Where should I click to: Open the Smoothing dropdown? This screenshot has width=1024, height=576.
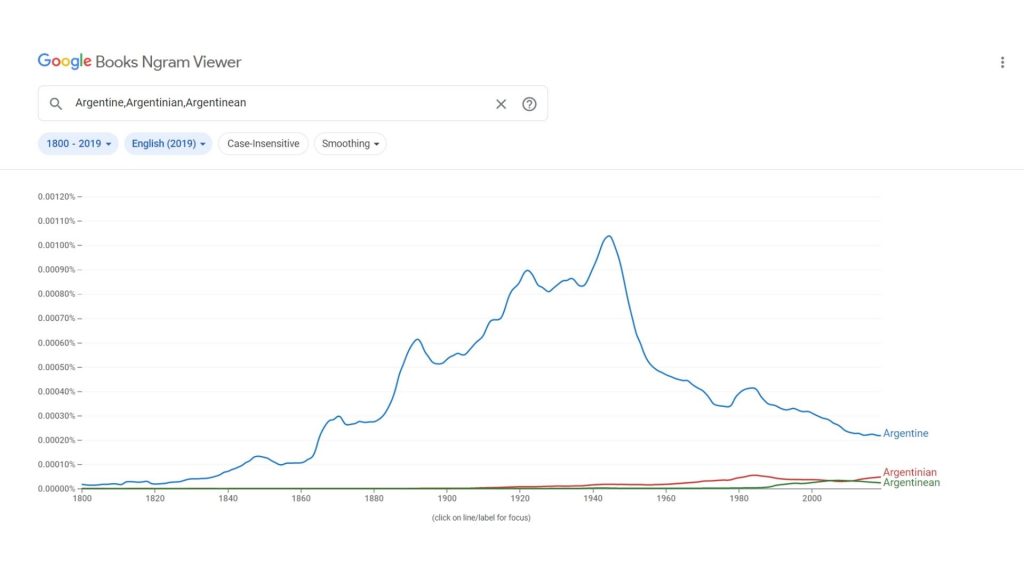tap(350, 144)
